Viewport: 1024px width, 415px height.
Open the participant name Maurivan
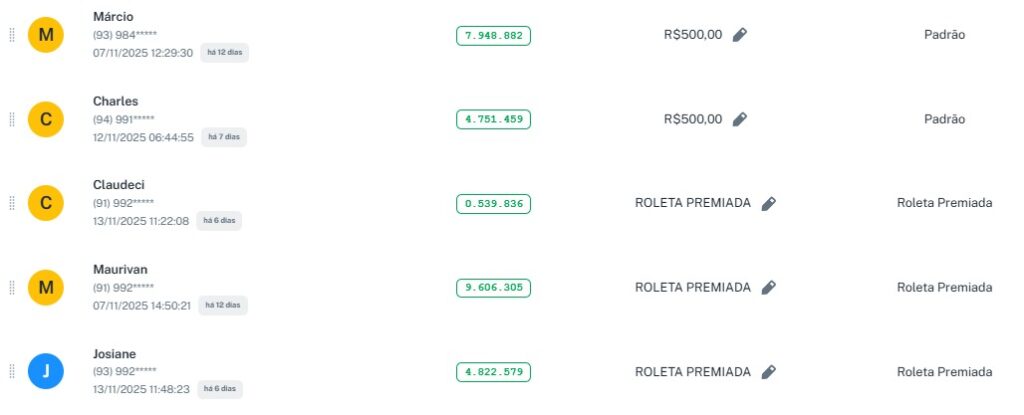pyautogui.click(x=120, y=270)
